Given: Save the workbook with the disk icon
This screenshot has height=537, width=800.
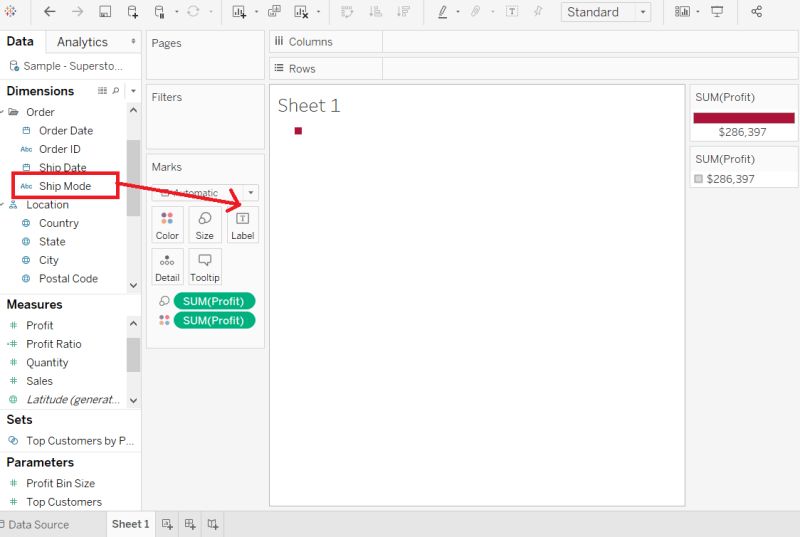Looking at the screenshot, I should (105, 11).
